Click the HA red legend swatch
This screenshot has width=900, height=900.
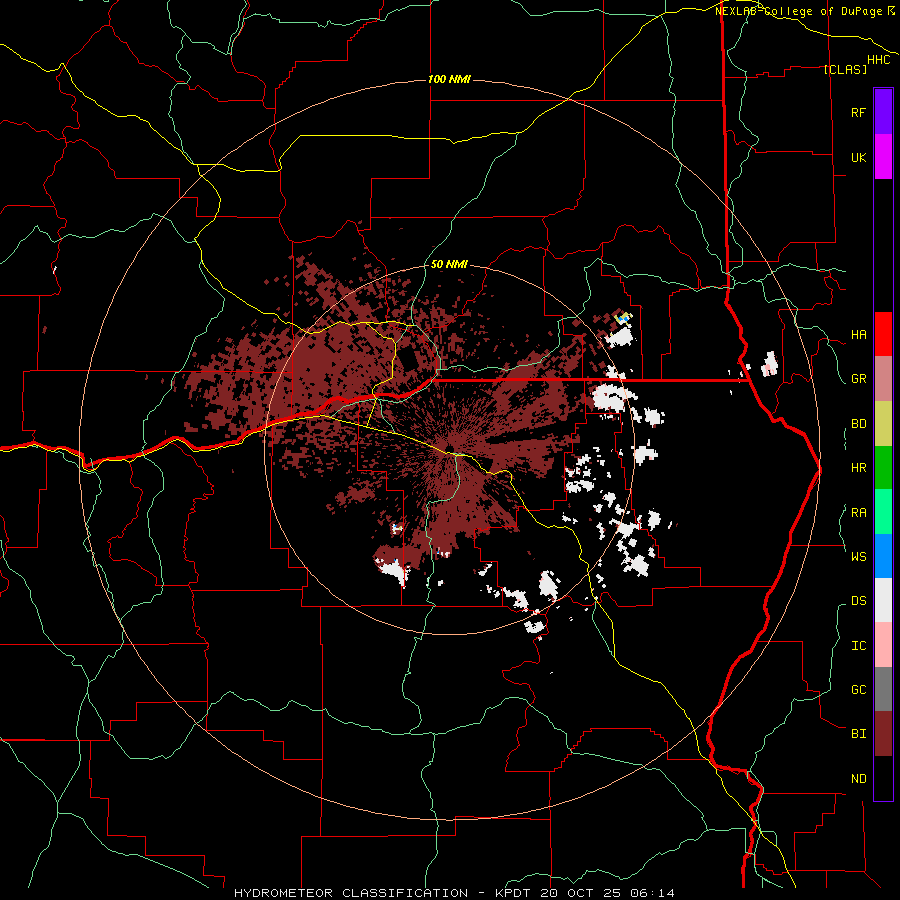pyautogui.click(x=883, y=334)
